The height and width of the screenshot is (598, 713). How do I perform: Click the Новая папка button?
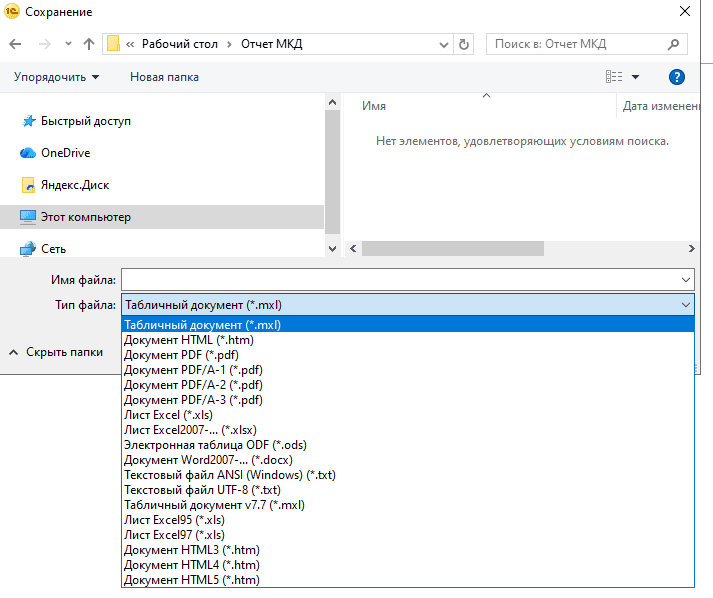(x=164, y=77)
